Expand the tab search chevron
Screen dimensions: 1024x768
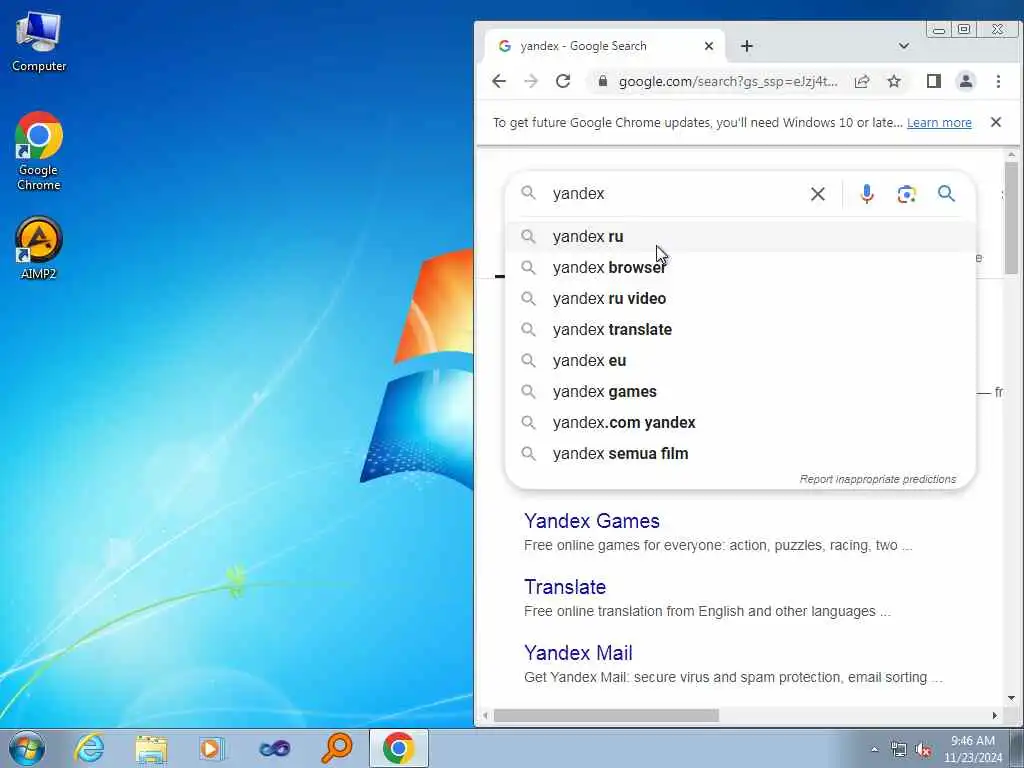(x=904, y=46)
